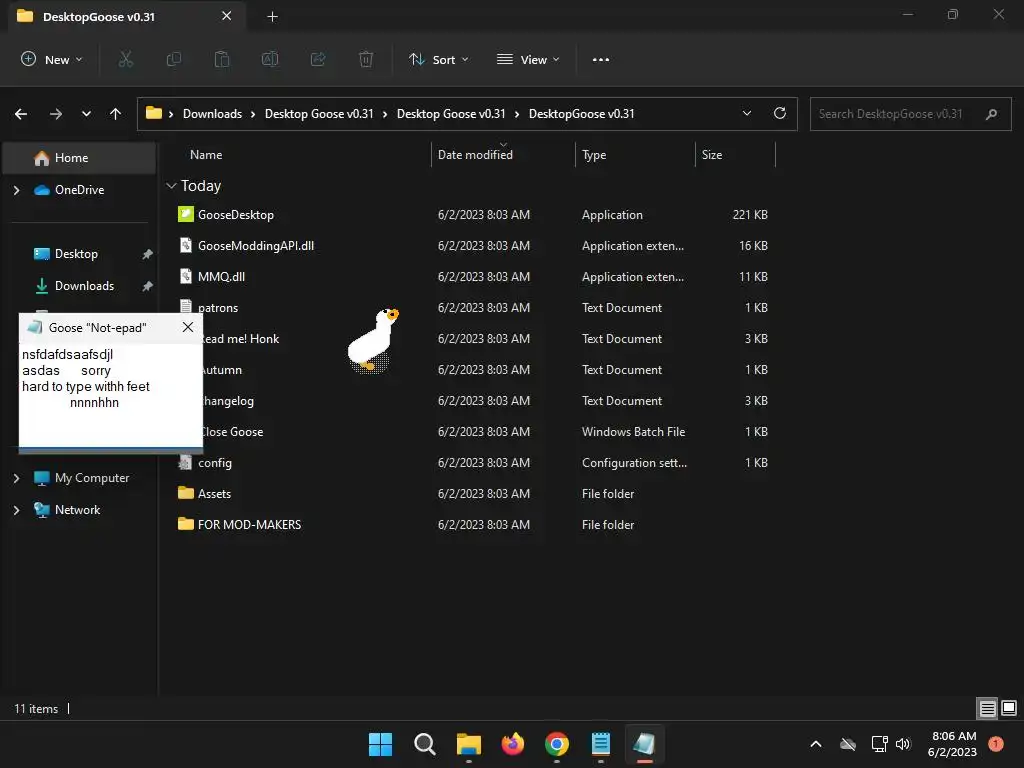Click the Cut scissors icon
The width and height of the screenshot is (1024, 768).
click(x=125, y=59)
